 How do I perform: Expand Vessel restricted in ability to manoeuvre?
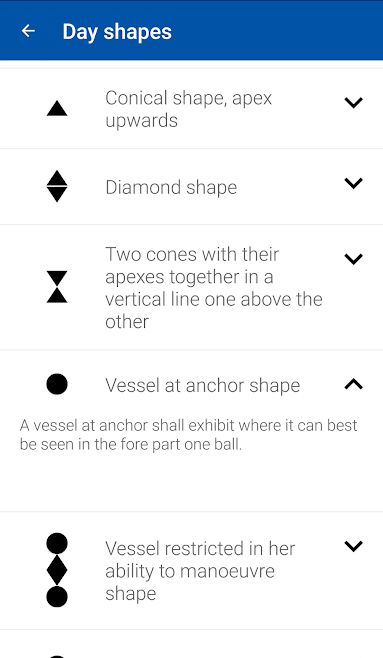pyautogui.click(x=353, y=546)
